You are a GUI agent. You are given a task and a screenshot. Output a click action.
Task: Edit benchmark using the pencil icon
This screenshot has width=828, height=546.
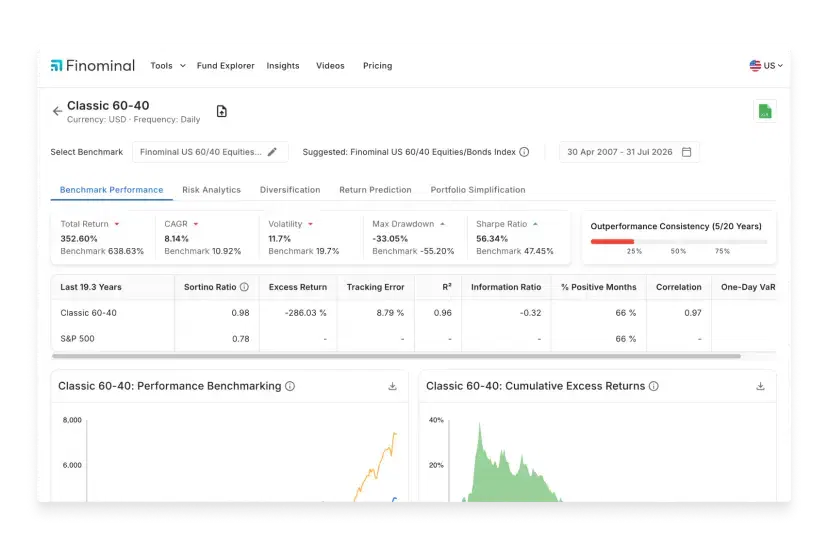tap(272, 152)
